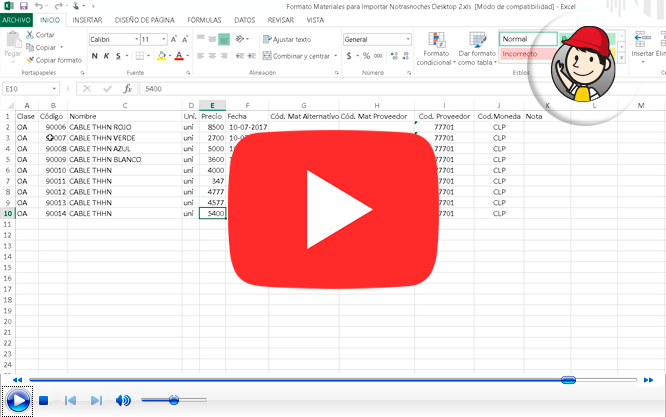The height and width of the screenshot is (417, 666).
Task: Click the large red YouTube play button
Action: [334, 209]
